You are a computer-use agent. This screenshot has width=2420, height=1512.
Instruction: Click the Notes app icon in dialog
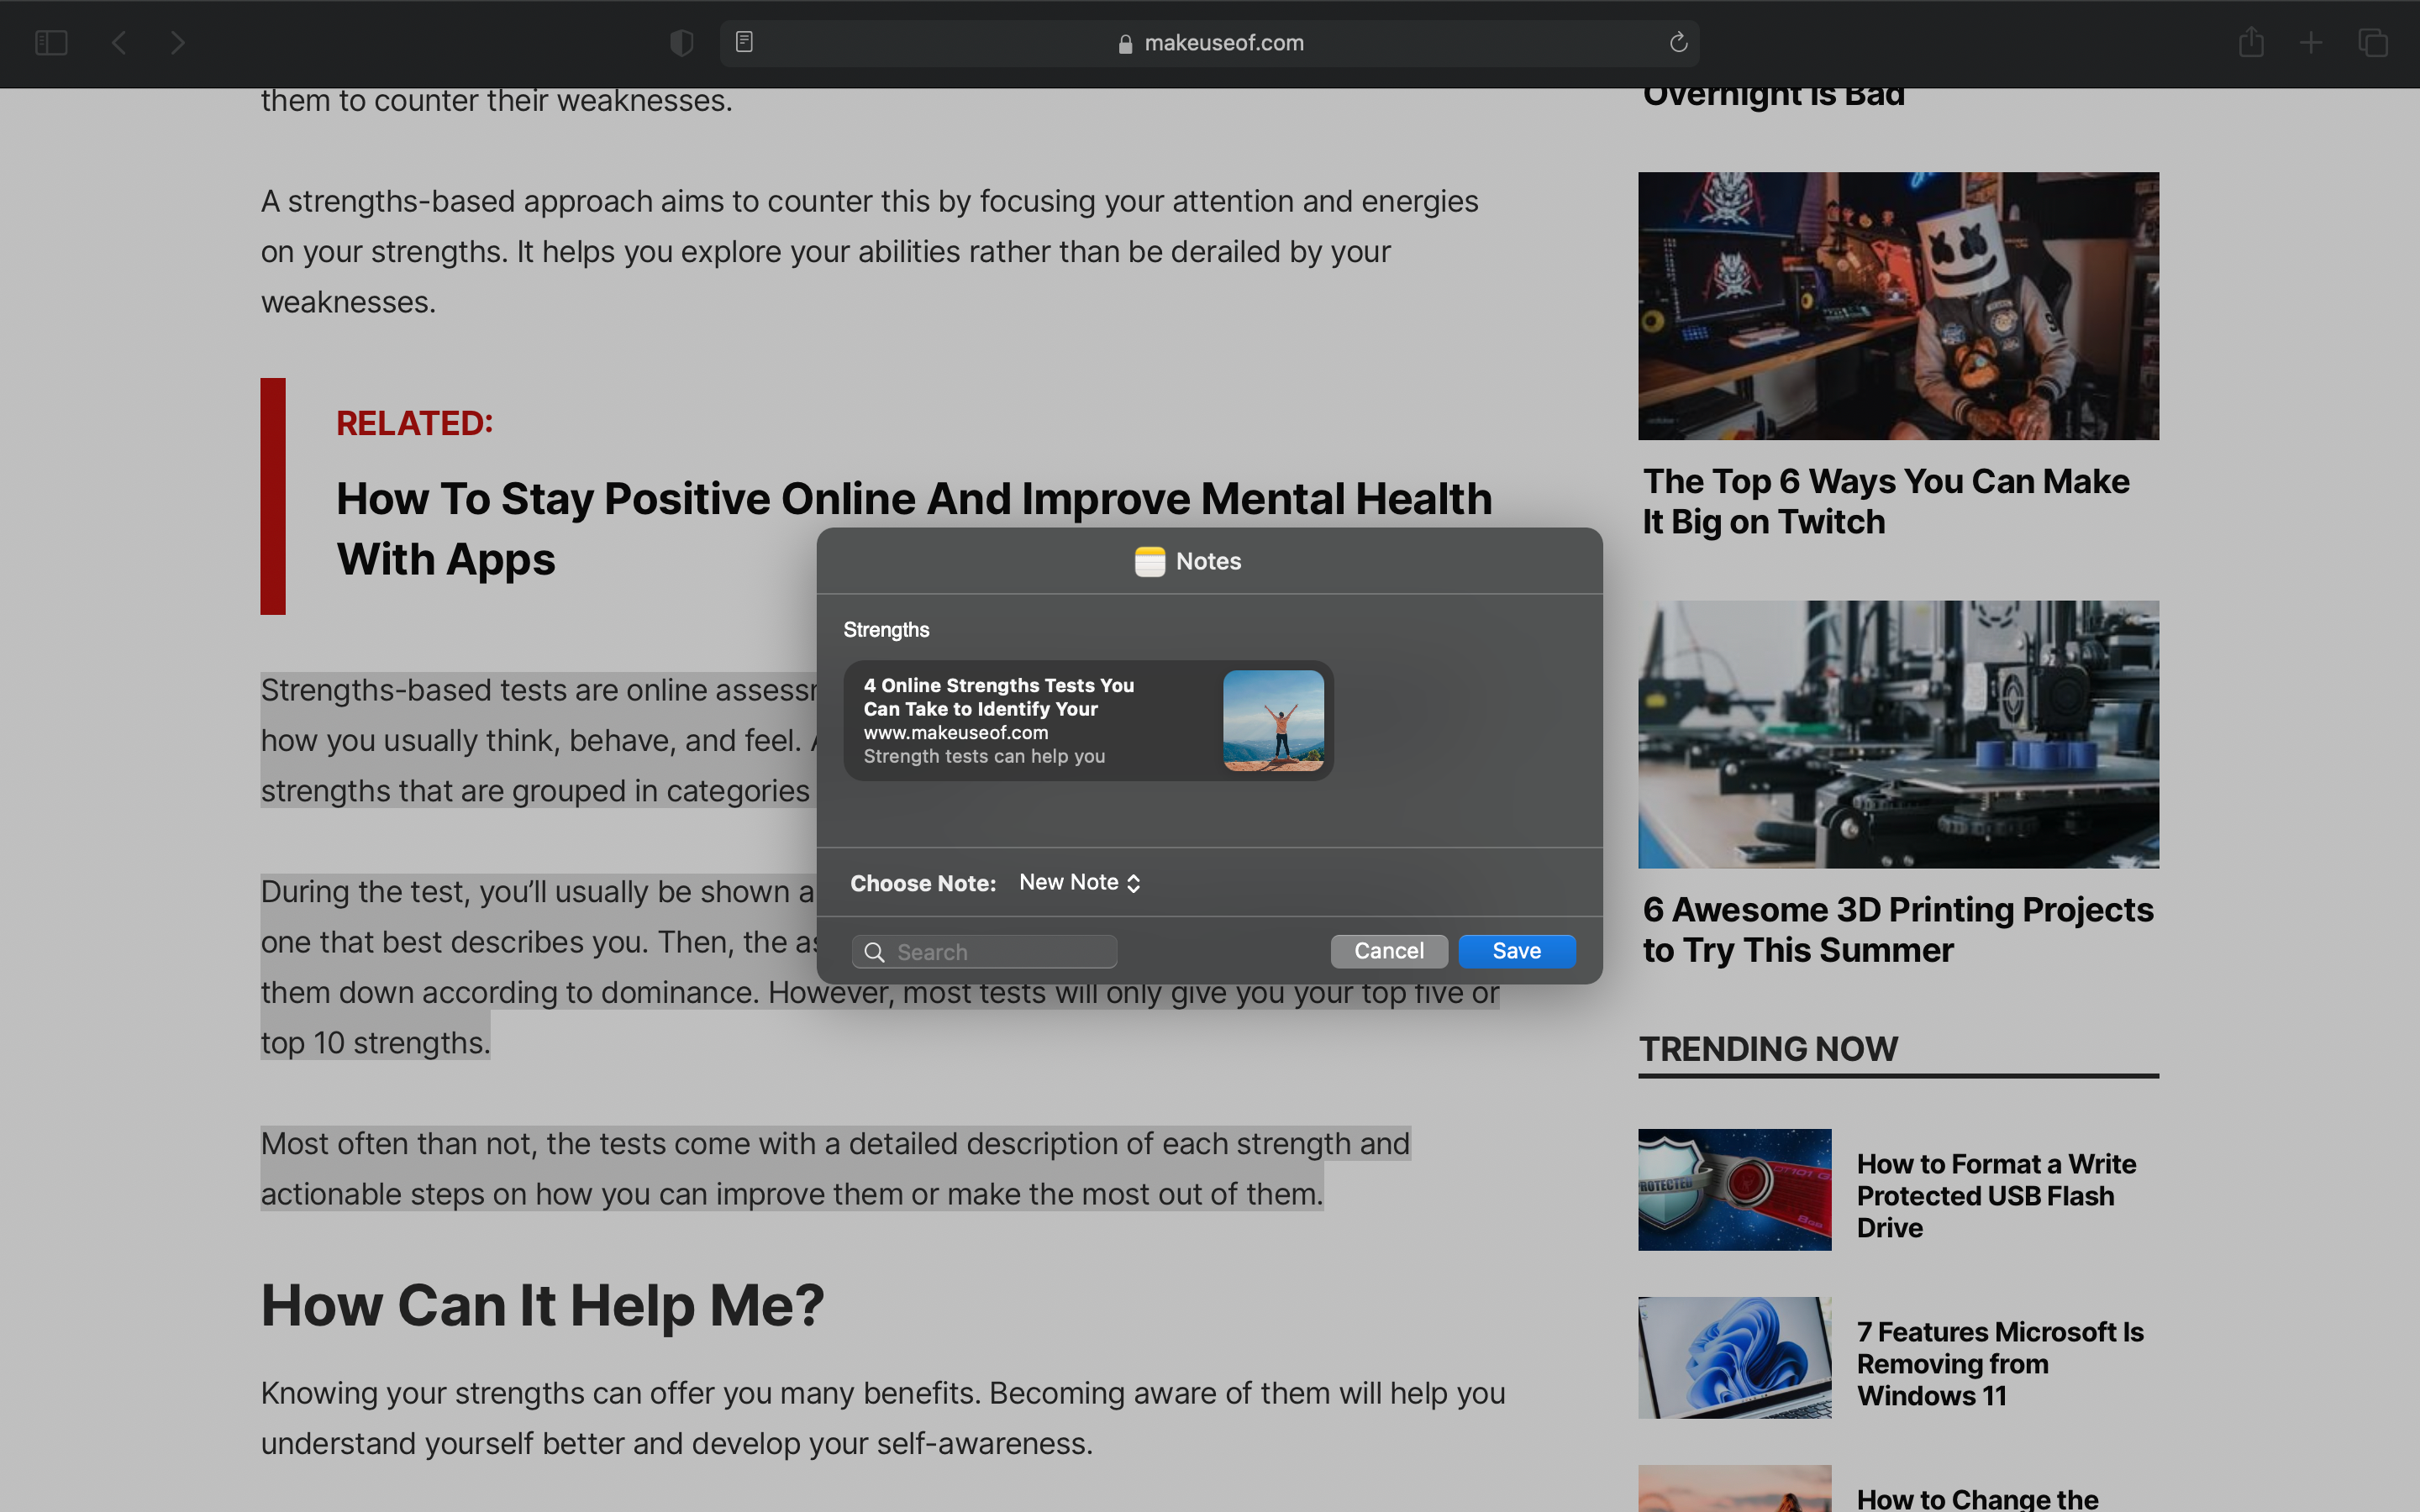1148,559
